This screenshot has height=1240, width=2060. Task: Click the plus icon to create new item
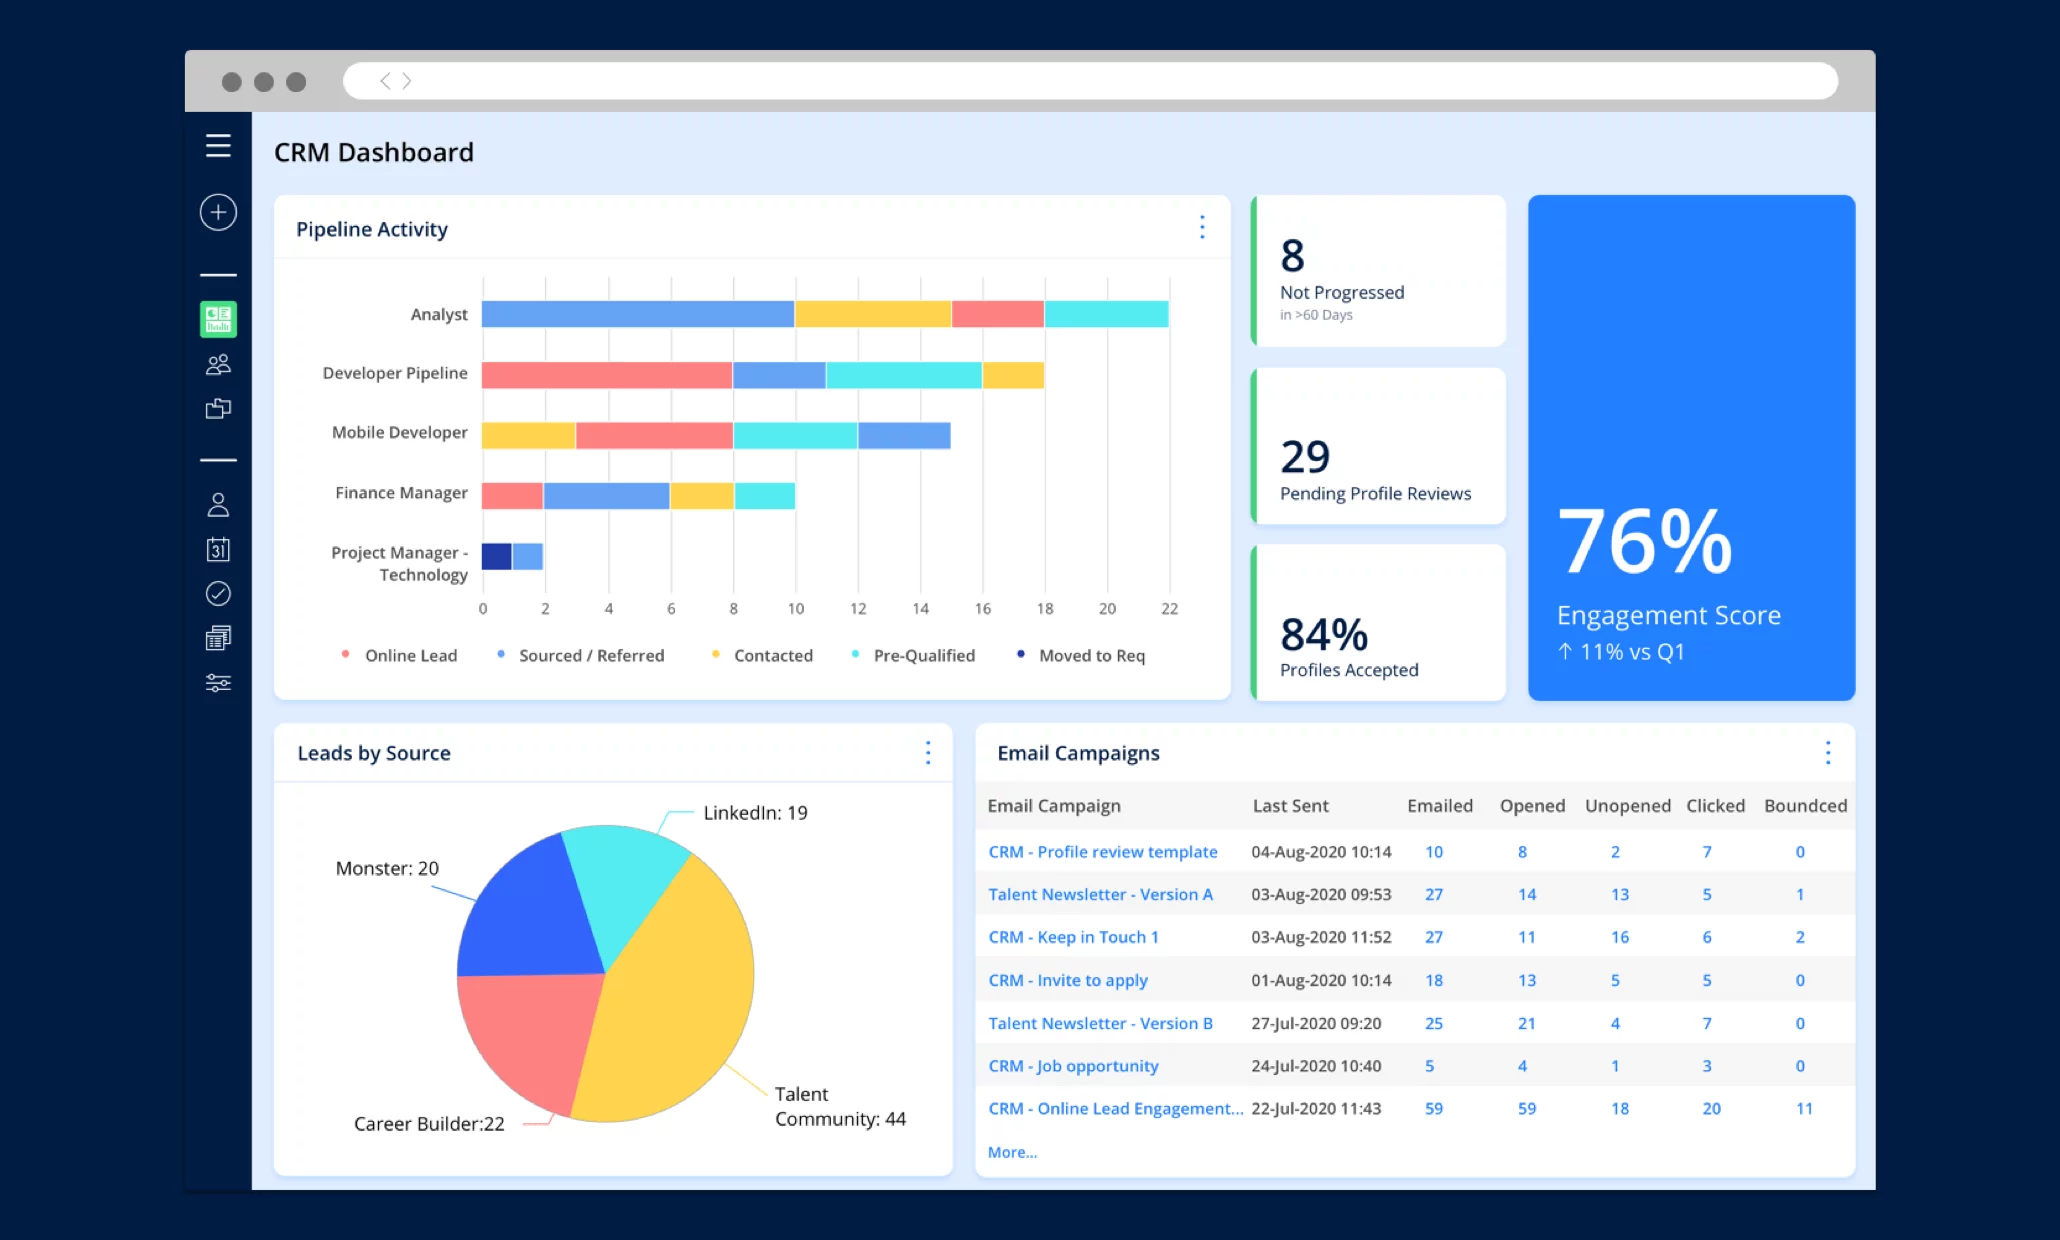218,212
